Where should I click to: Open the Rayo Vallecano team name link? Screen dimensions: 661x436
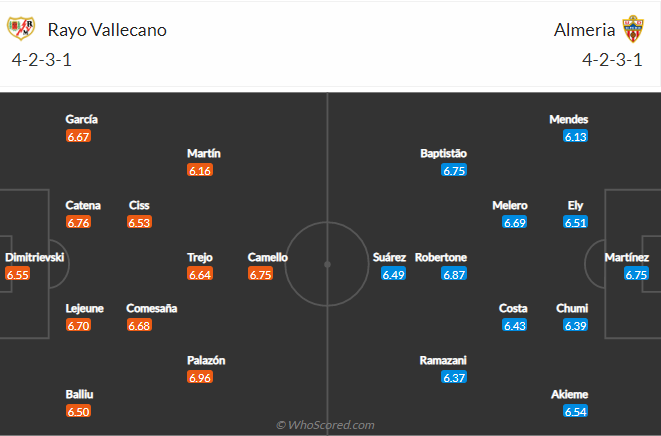107,30
